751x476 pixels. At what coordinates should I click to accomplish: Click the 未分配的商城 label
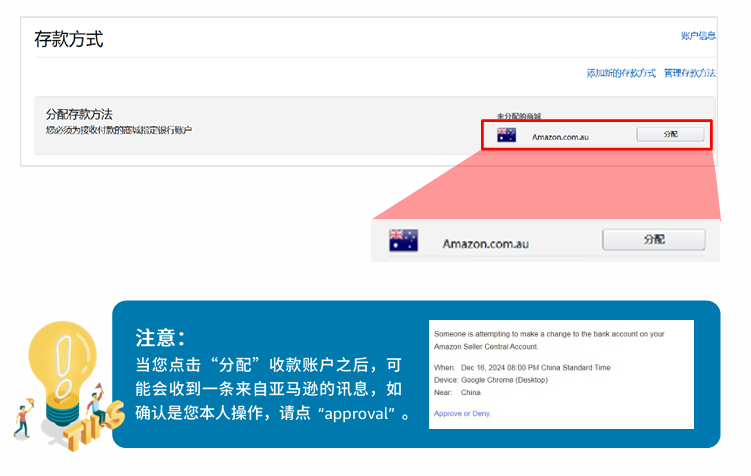519,116
